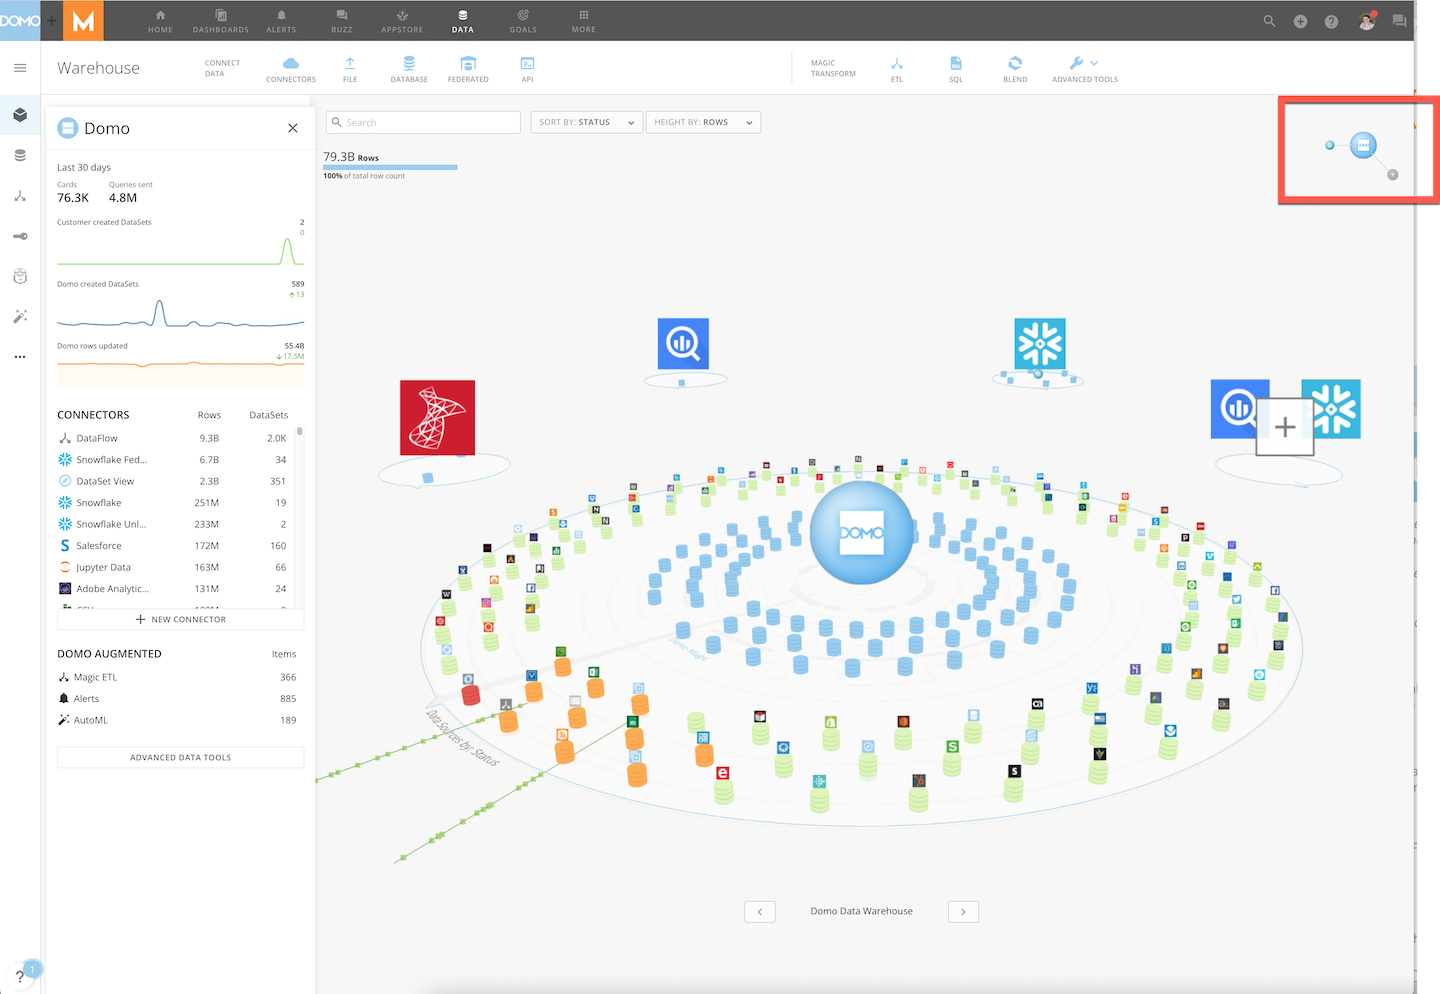The width and height of the screenshot is (1440, 994).
Task: Click the New Connector button
Action: [180, 619]
